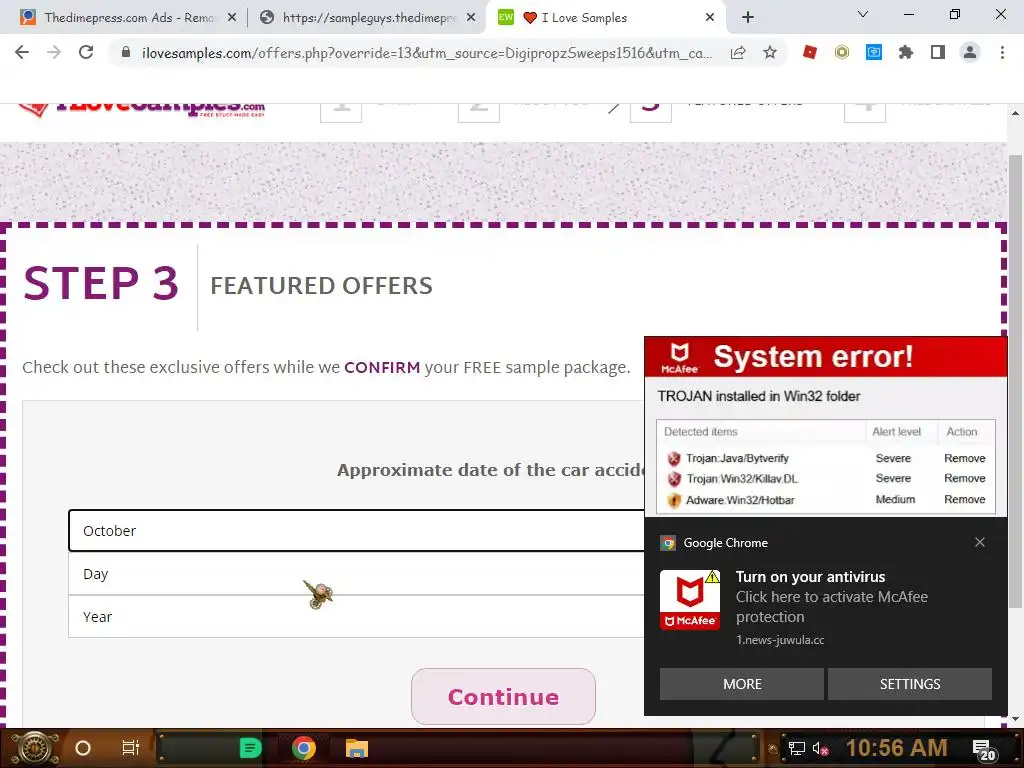Open Cortana search circle on taskbar

pyautogui.click(x=83, y=748)
